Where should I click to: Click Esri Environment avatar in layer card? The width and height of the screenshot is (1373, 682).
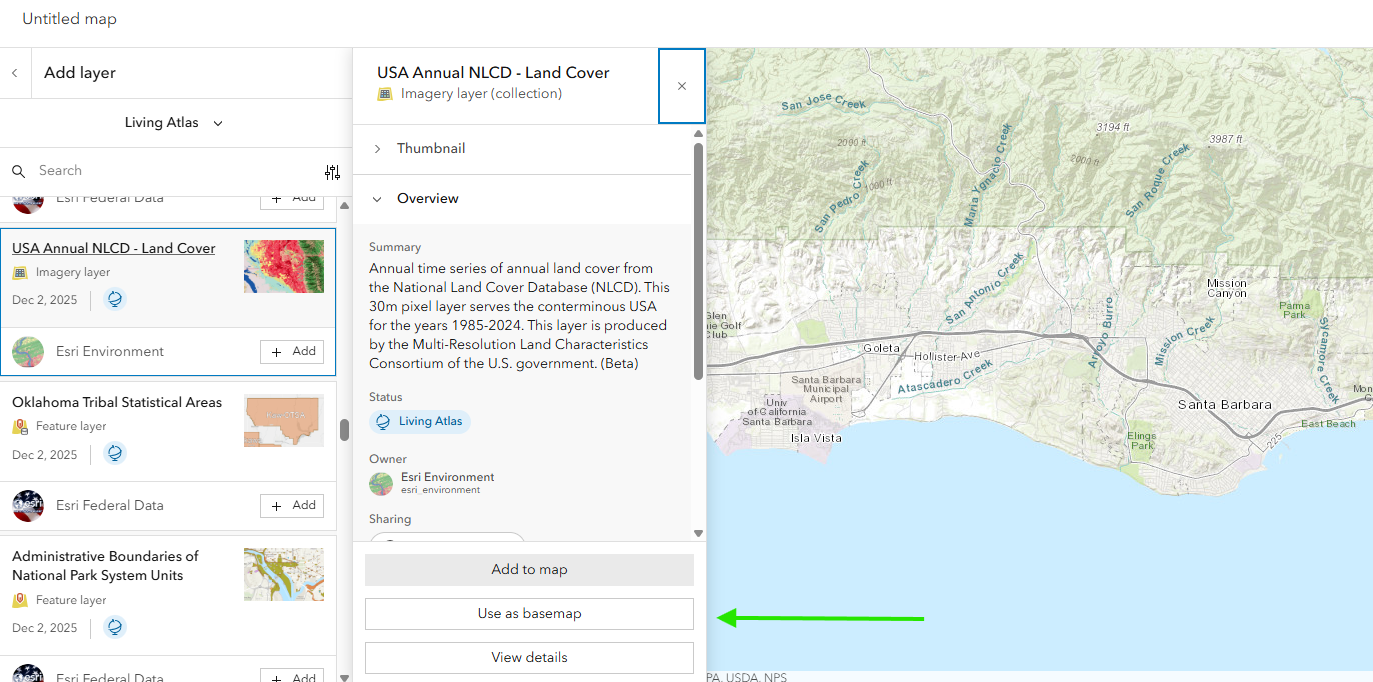[28, 352]
